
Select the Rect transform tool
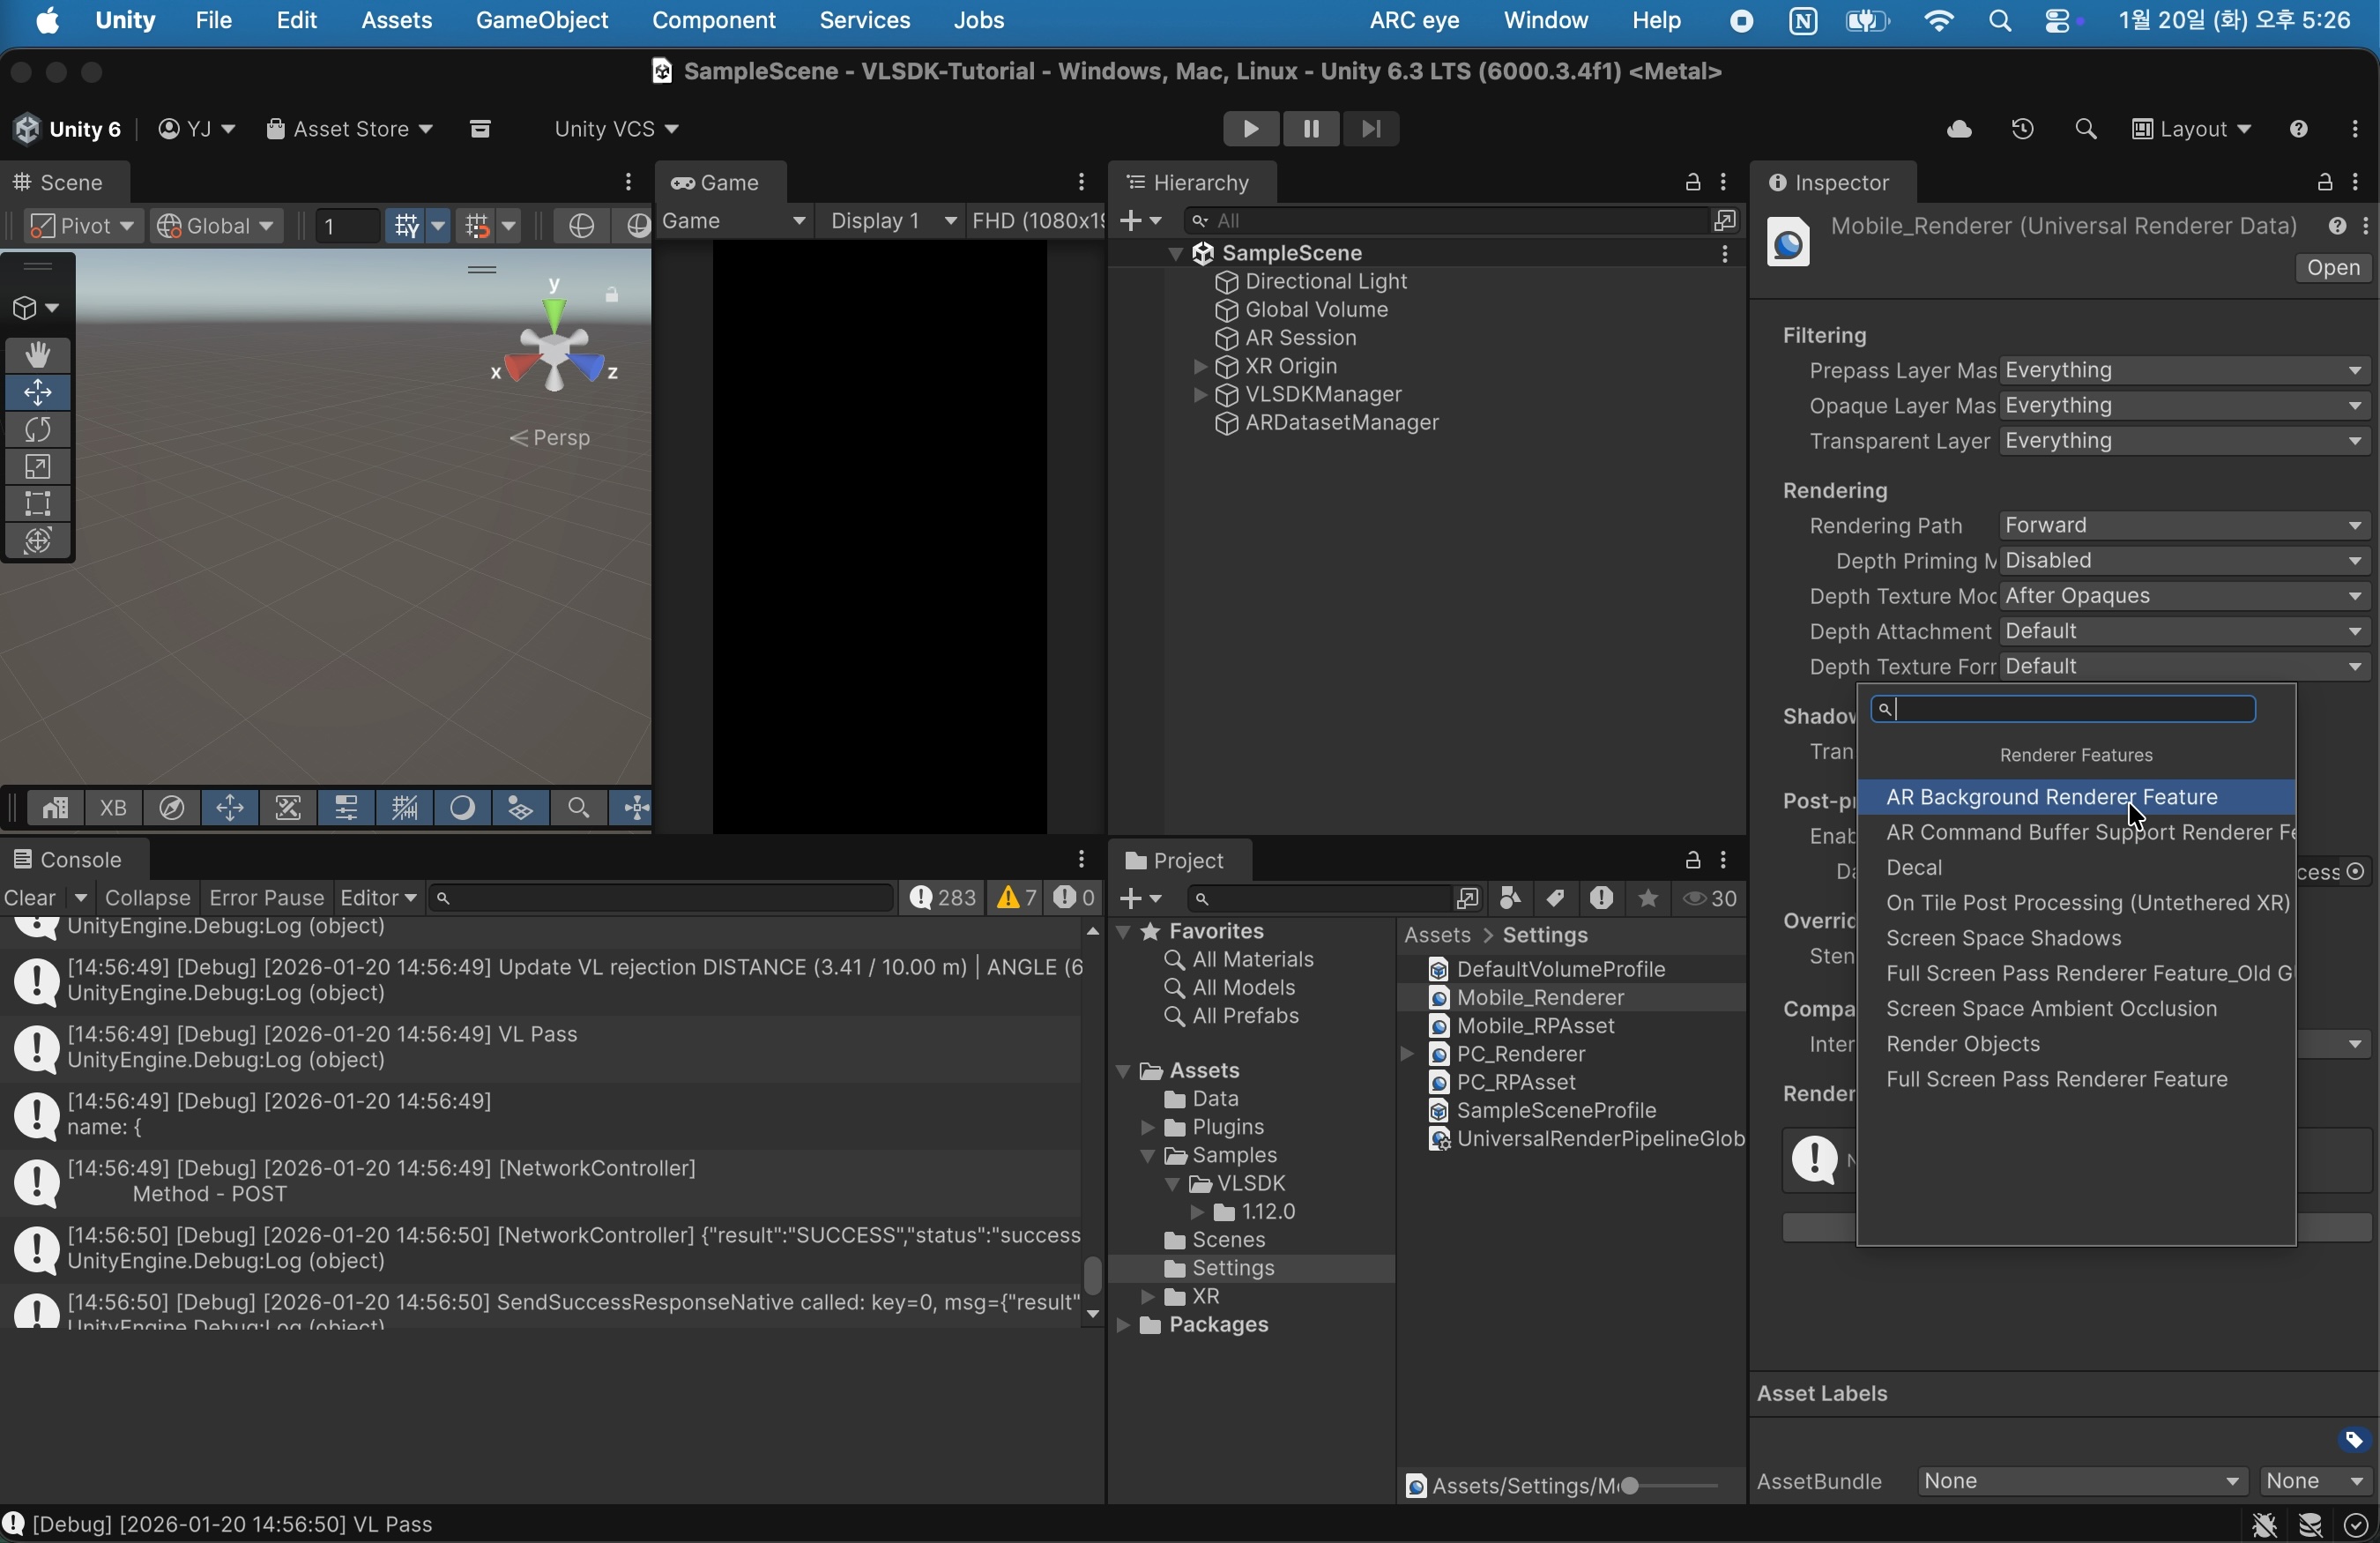(38, 504)
